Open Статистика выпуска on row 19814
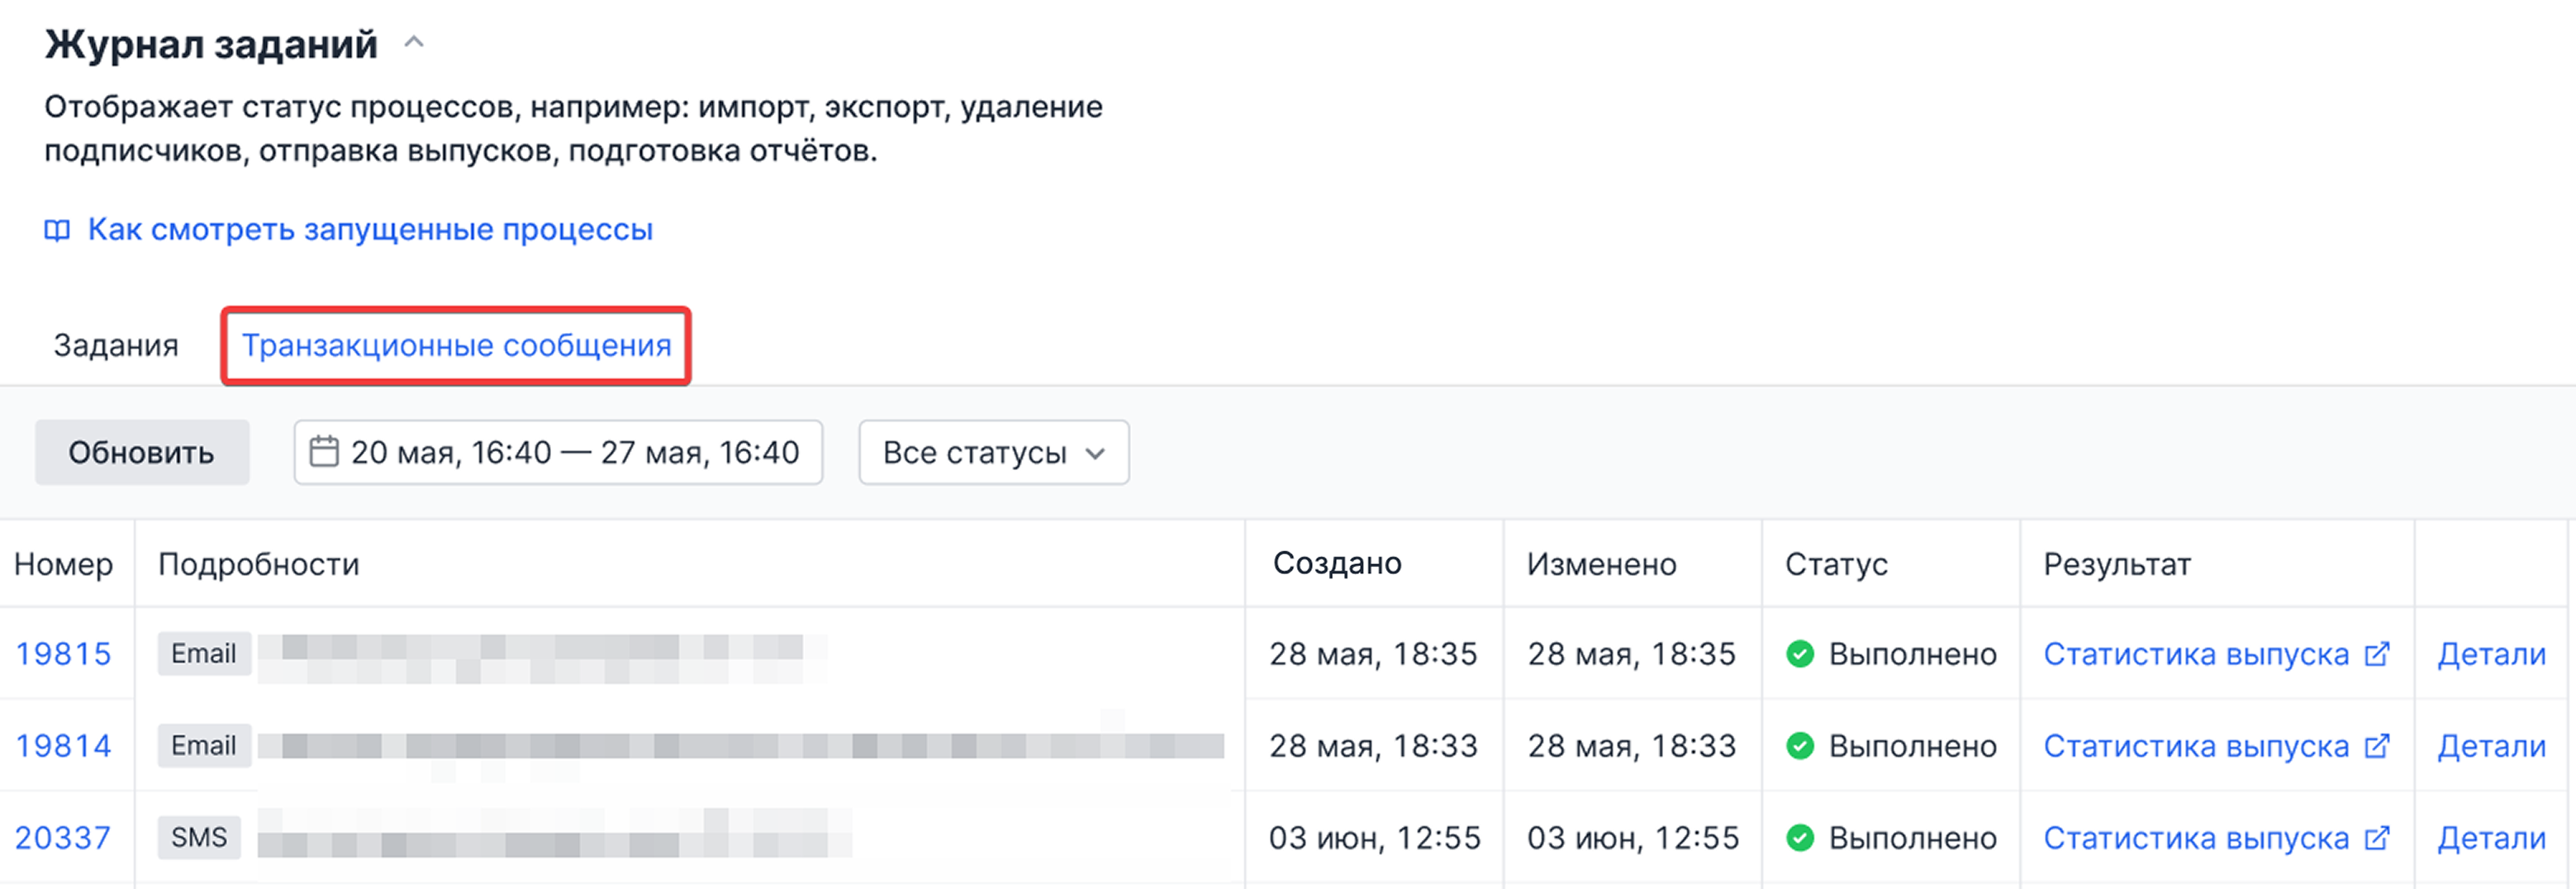The width and height of the screenshot is (2576, 889). 2196,745
